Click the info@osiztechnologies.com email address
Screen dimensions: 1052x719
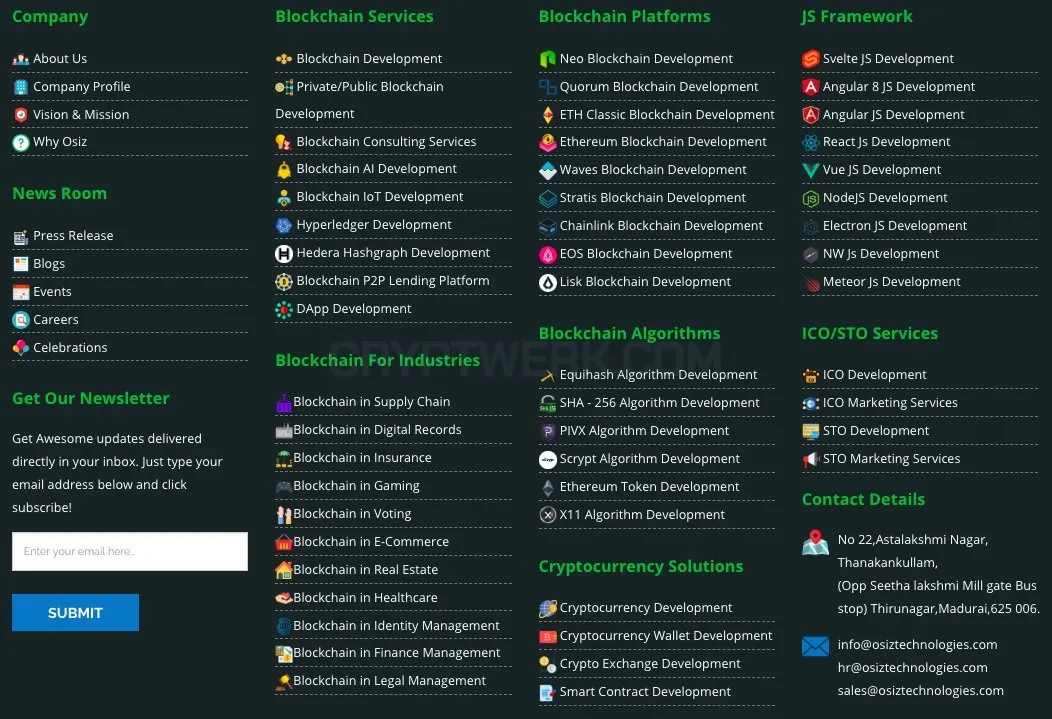tap(917, 645)
